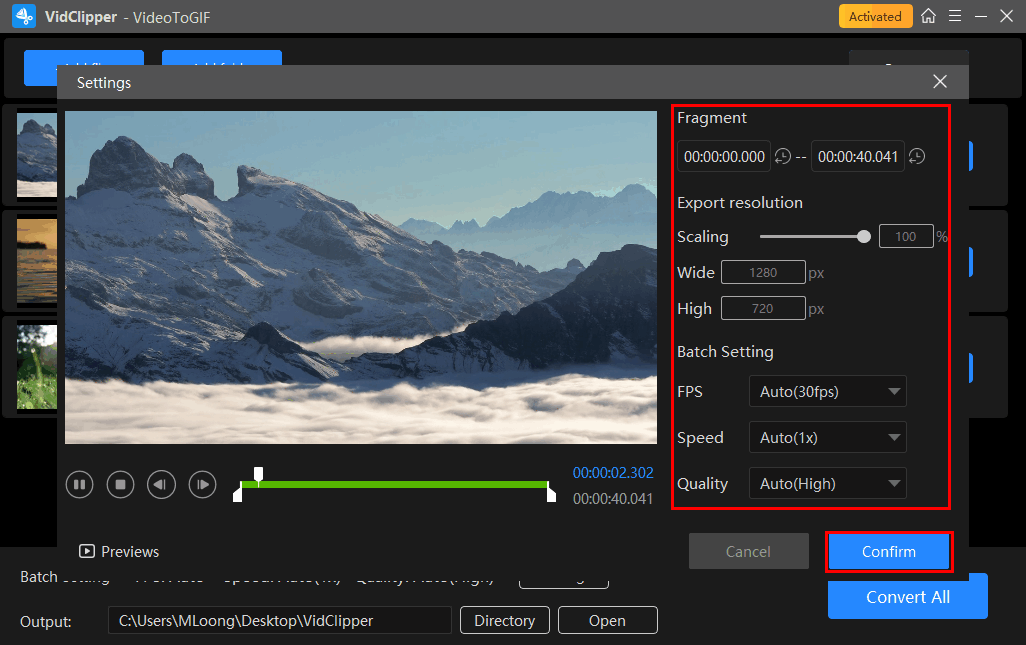
Task: Set fragment end to current time
Action: click(x=916, y=157)
